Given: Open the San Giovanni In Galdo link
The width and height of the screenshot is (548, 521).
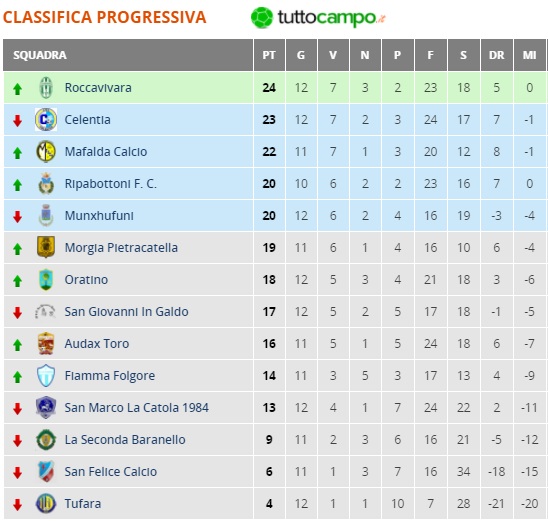Looking at the screenshot, I should pyautogui.click(x=126, y=312).
